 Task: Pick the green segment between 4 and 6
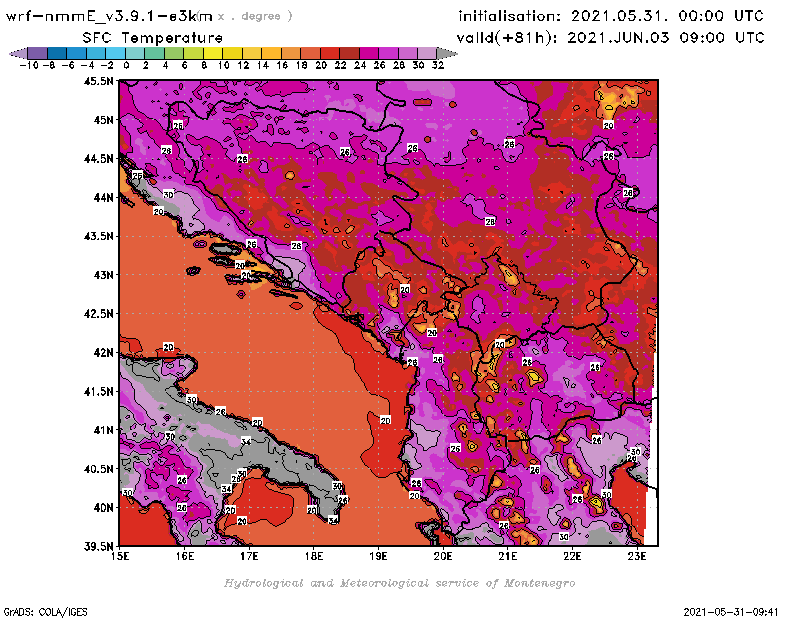[x=174, y=53]
